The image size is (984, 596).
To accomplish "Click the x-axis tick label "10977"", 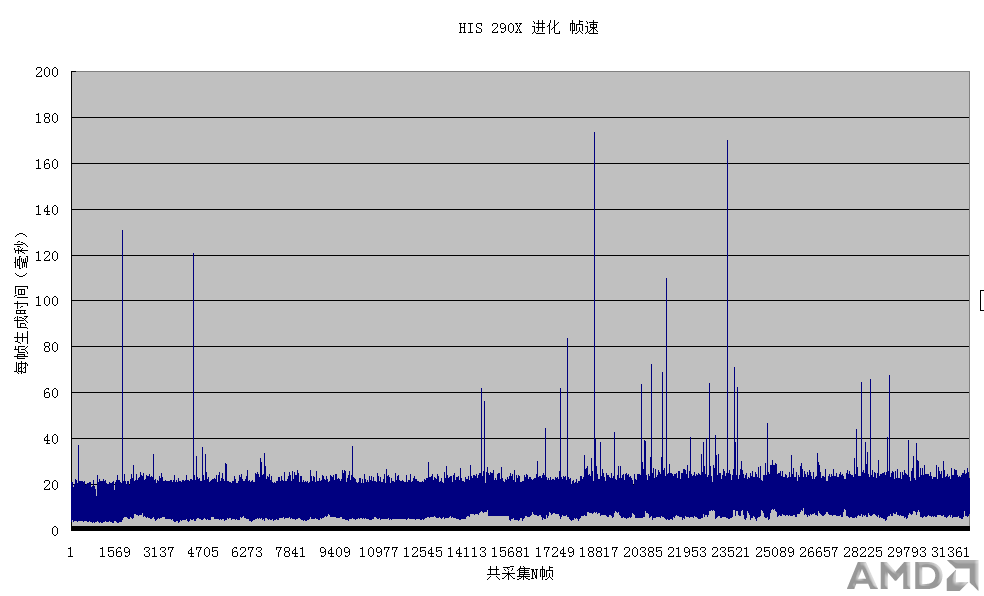I will point(378,552).
